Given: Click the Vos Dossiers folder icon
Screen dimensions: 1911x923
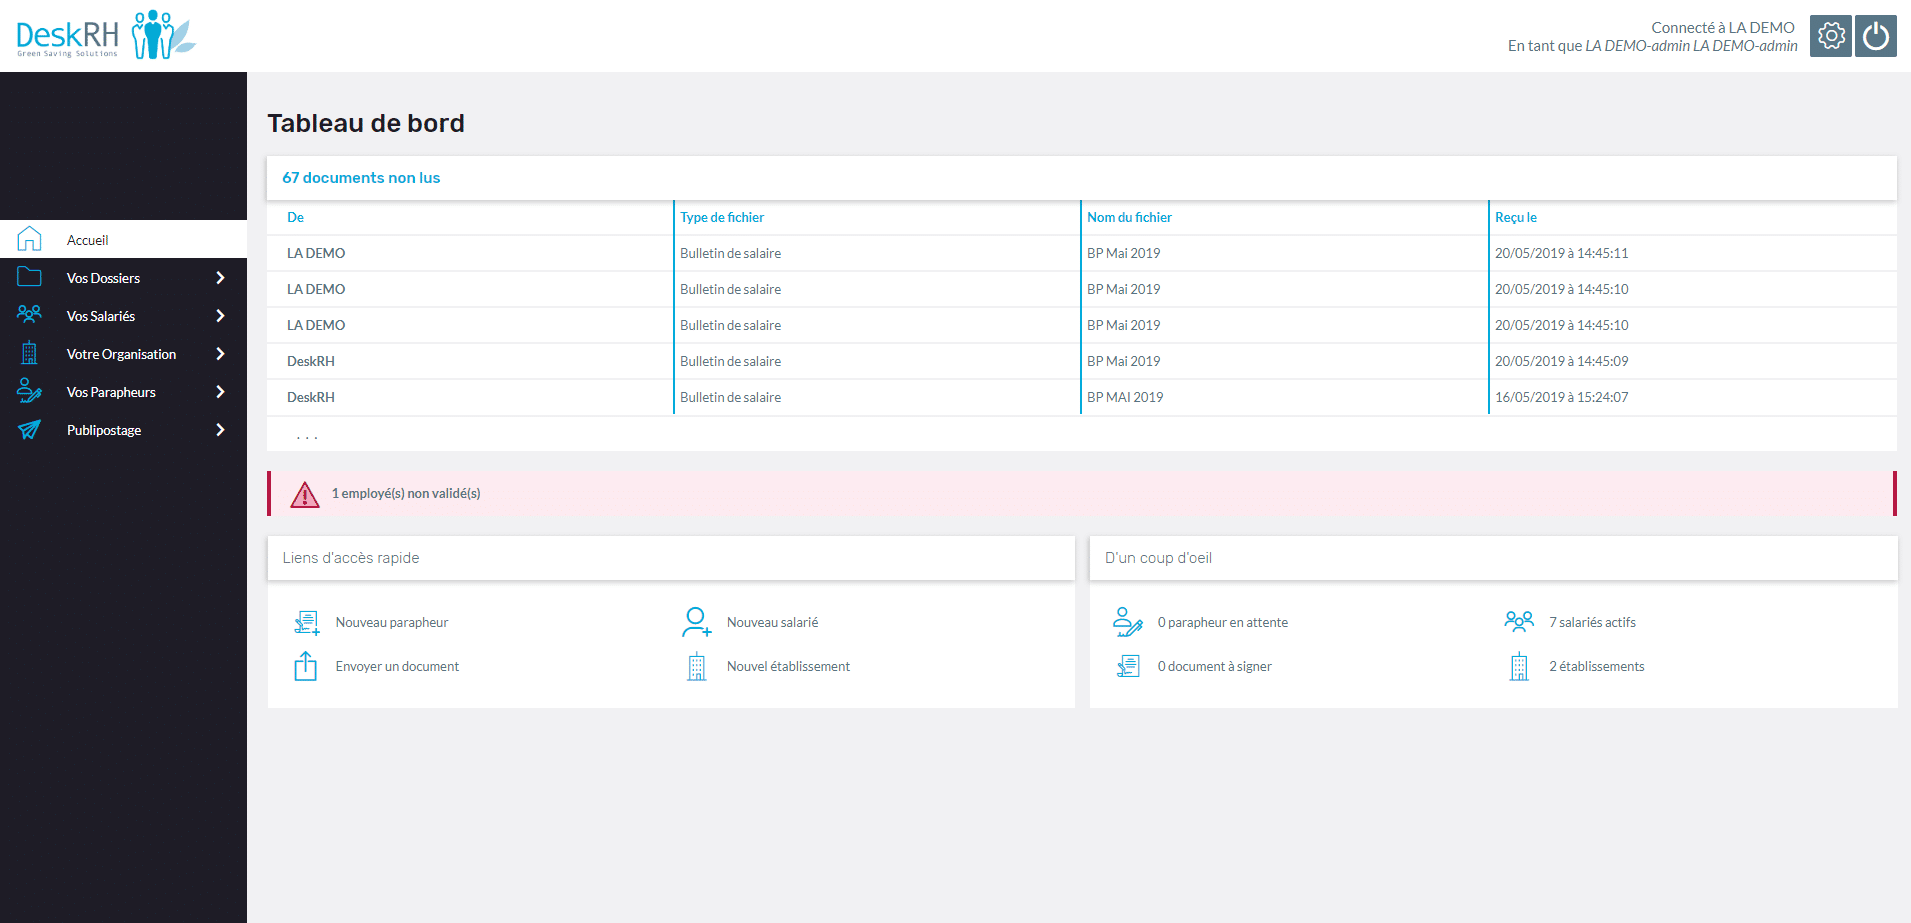Looking at the screenshot, I should click(x=30, y=277).
